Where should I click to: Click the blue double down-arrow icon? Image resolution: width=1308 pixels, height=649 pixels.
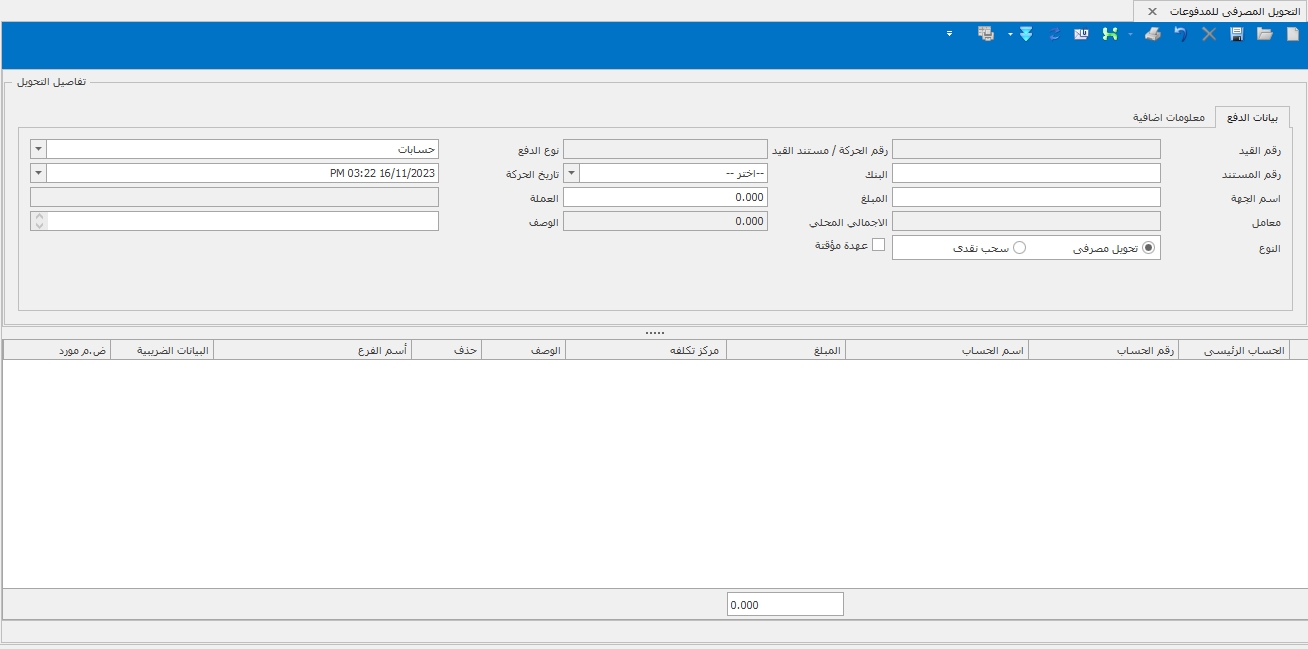pos(1025,34)
